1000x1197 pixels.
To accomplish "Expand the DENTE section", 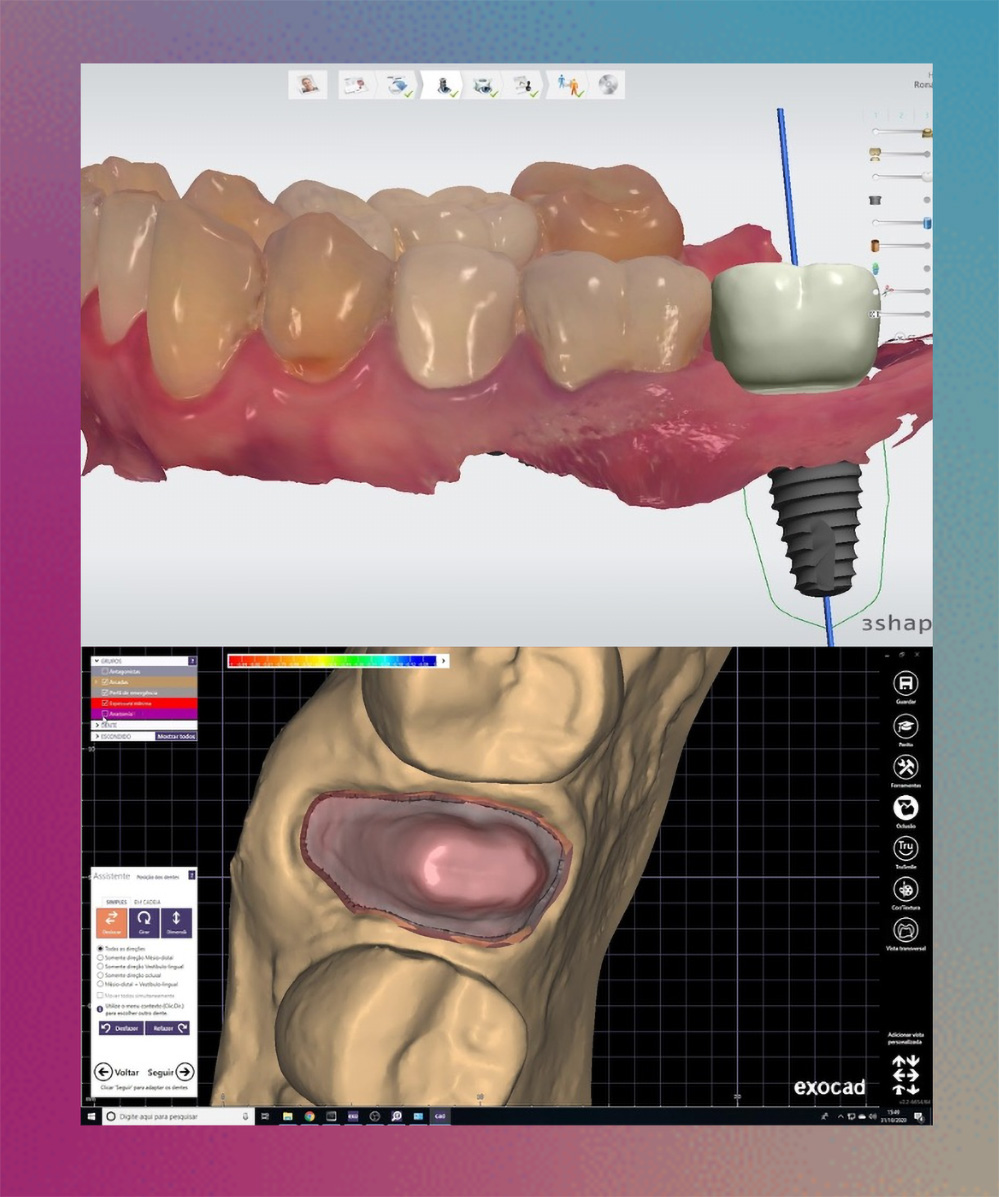I will pos(96,725).
